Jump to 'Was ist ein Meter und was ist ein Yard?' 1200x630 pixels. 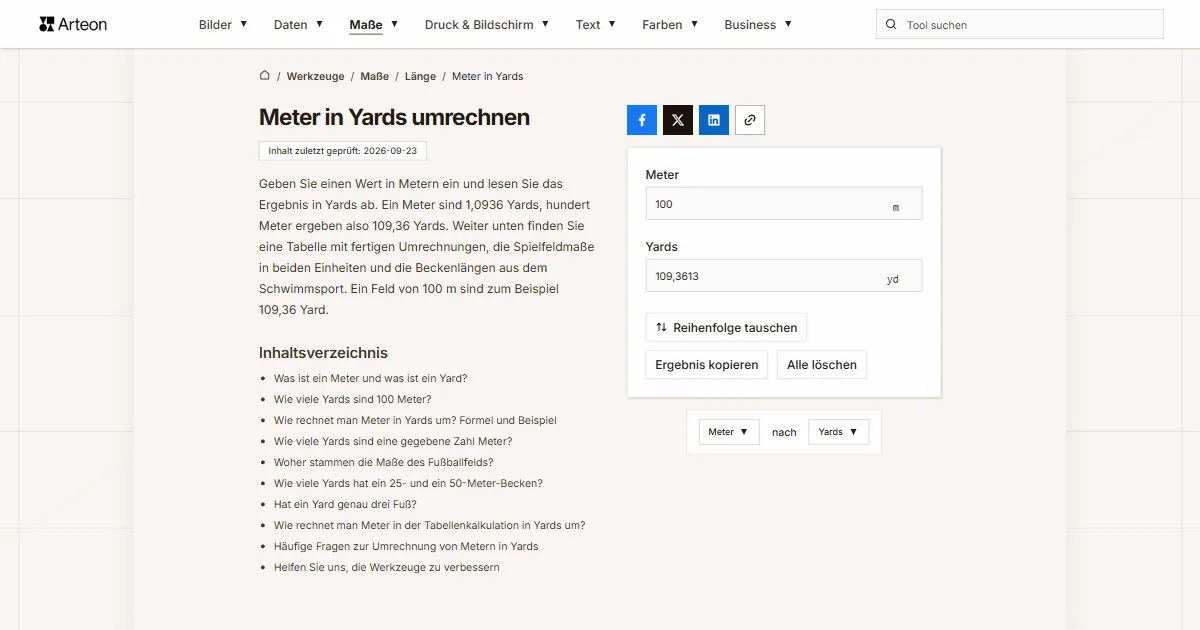(x=370, y=378)
